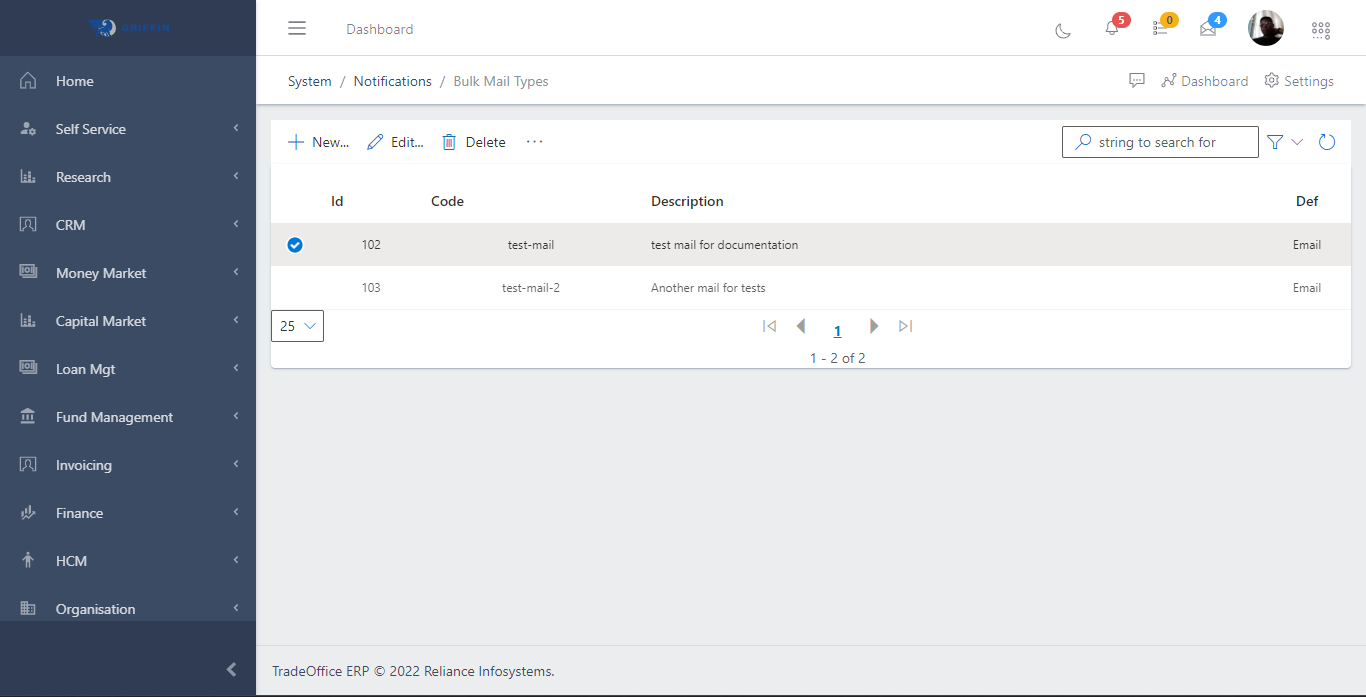This screenshot has width=1366, height=697.
Task: Open the page size dropdown showing 25
Action: tap(297, 326)
